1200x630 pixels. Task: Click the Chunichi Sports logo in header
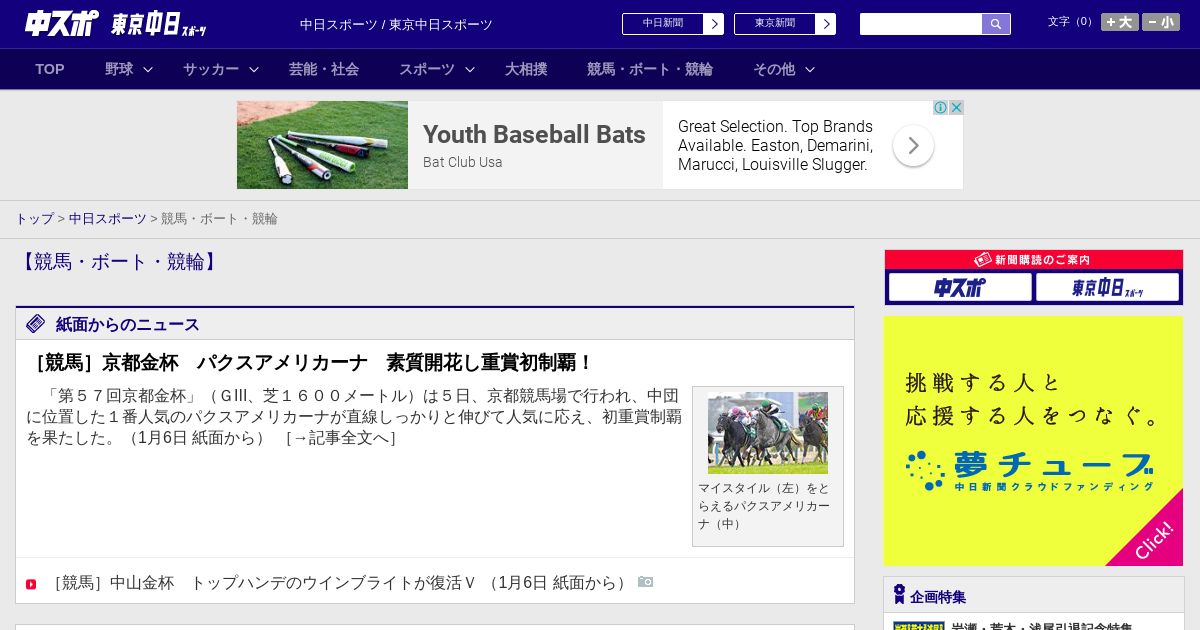click(62, 23)
